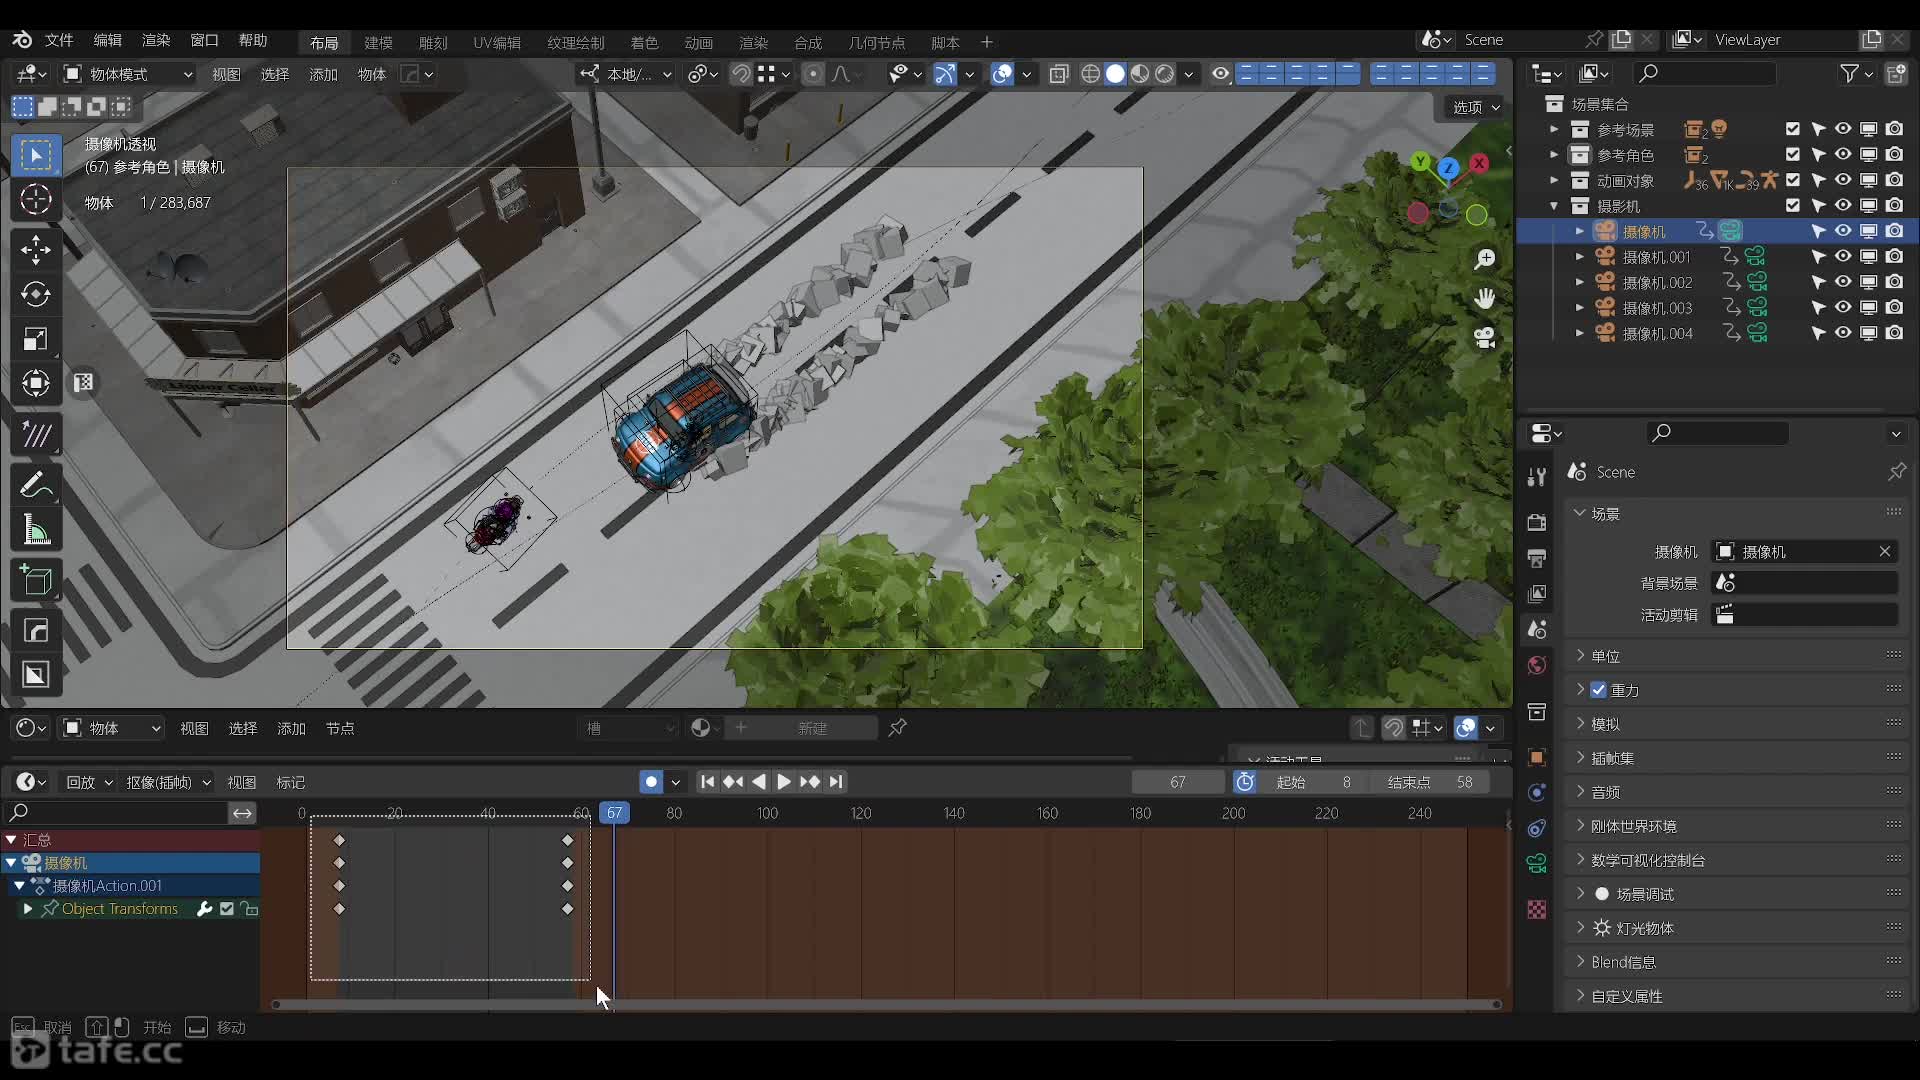Select the Rotate tool
Screen dimensions: 1920x1080
pyautogui.click(x=36, y=294)
